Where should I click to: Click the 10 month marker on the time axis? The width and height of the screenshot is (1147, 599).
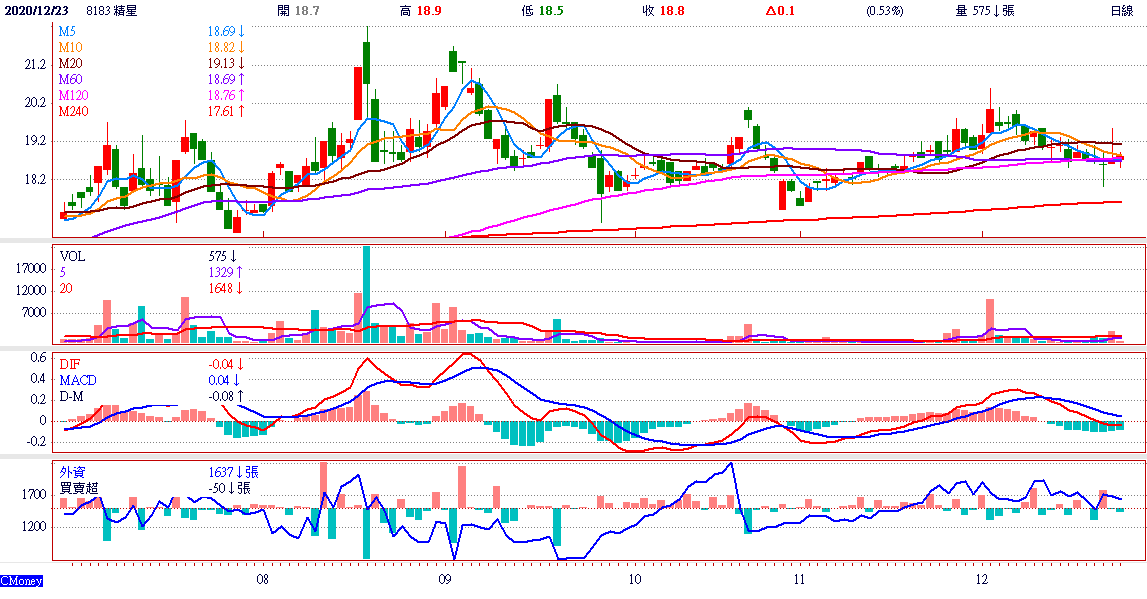pyautogui.click(x=635, y=579)
